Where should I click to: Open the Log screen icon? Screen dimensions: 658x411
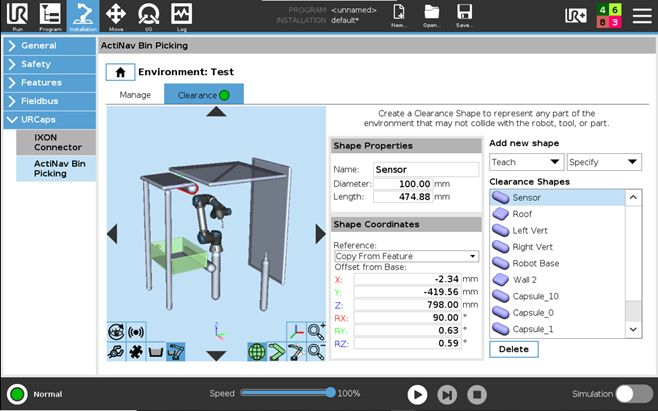(181, 16)
